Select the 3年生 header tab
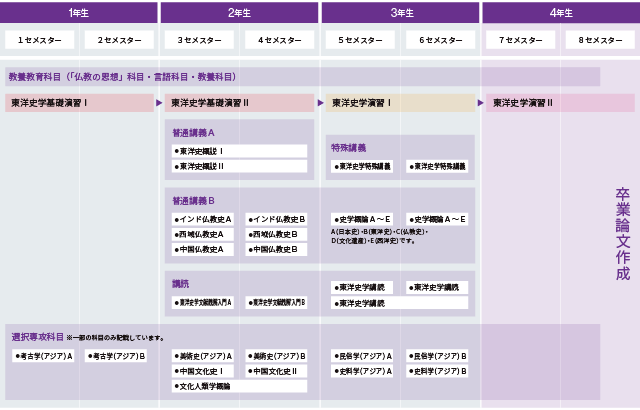The height and width of the screenshot is (410, 640). pyautogui.click(x=400, y=13)
